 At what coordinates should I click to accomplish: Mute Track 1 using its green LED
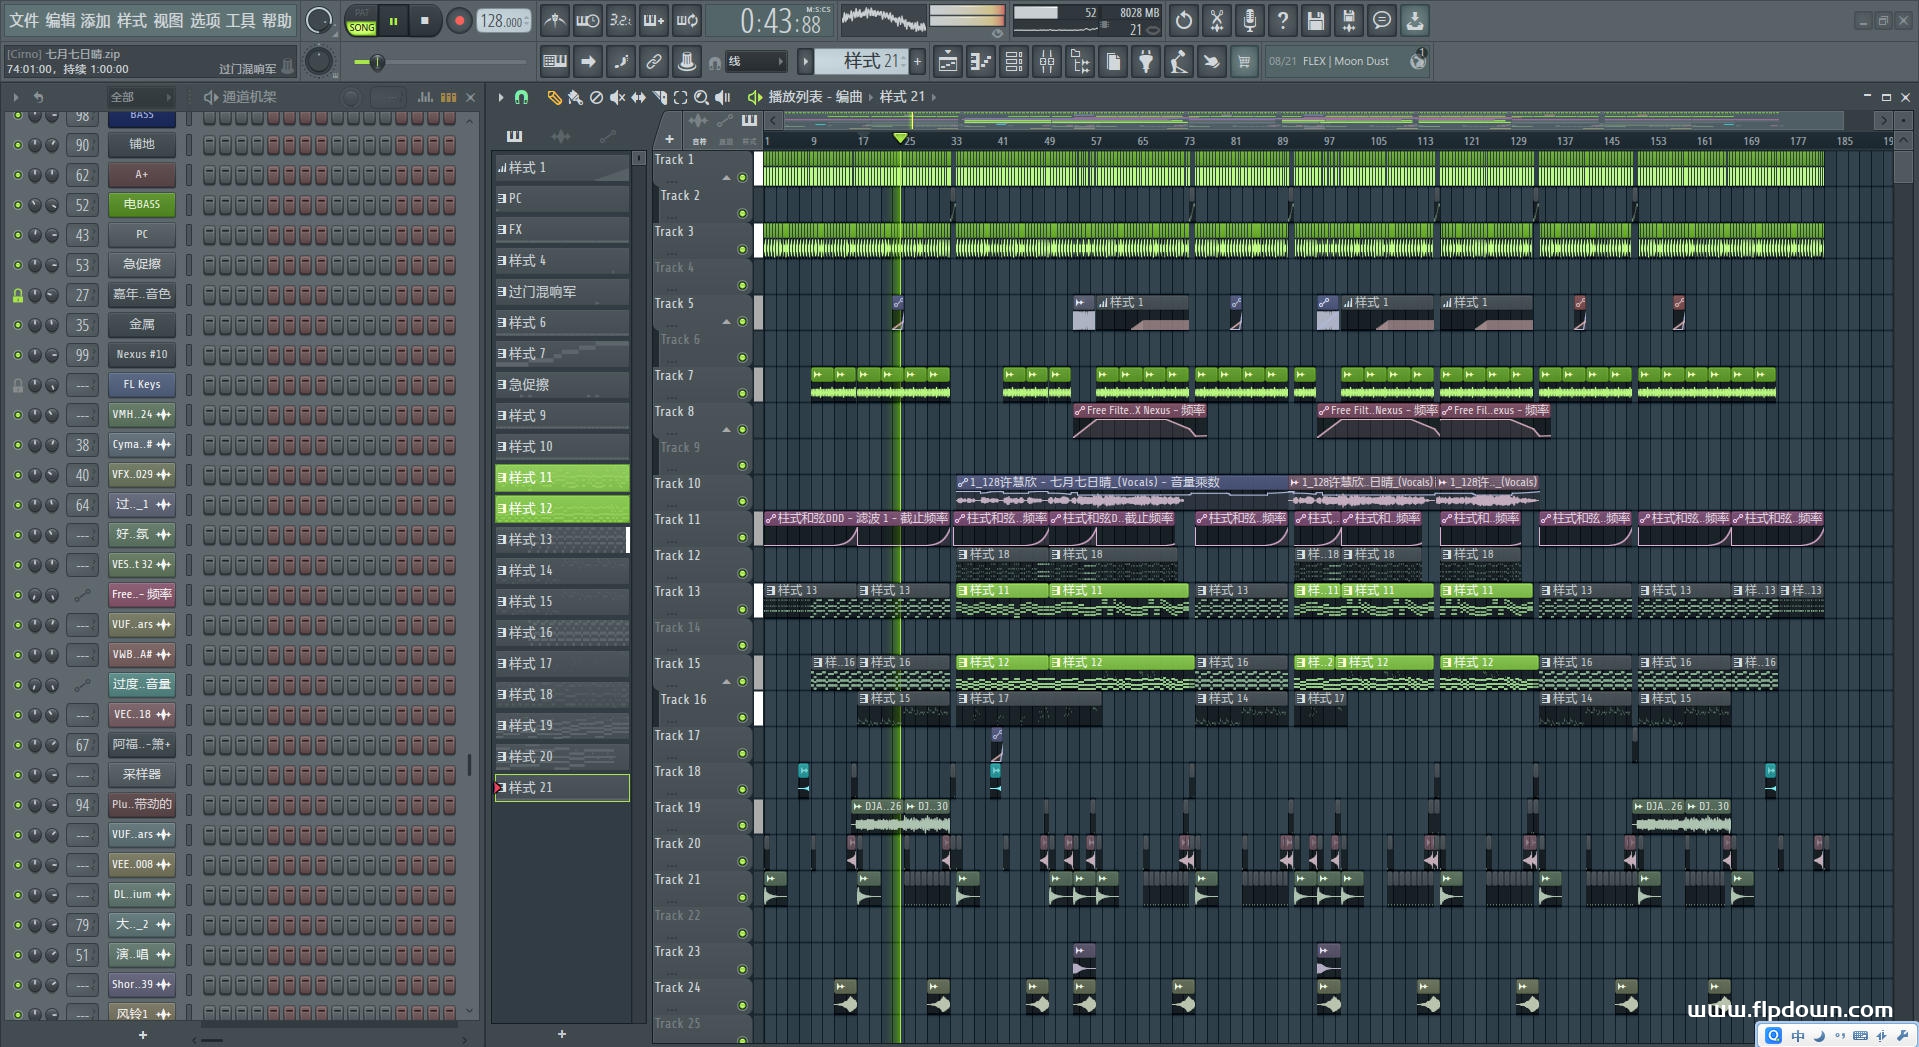coord(742,177)
